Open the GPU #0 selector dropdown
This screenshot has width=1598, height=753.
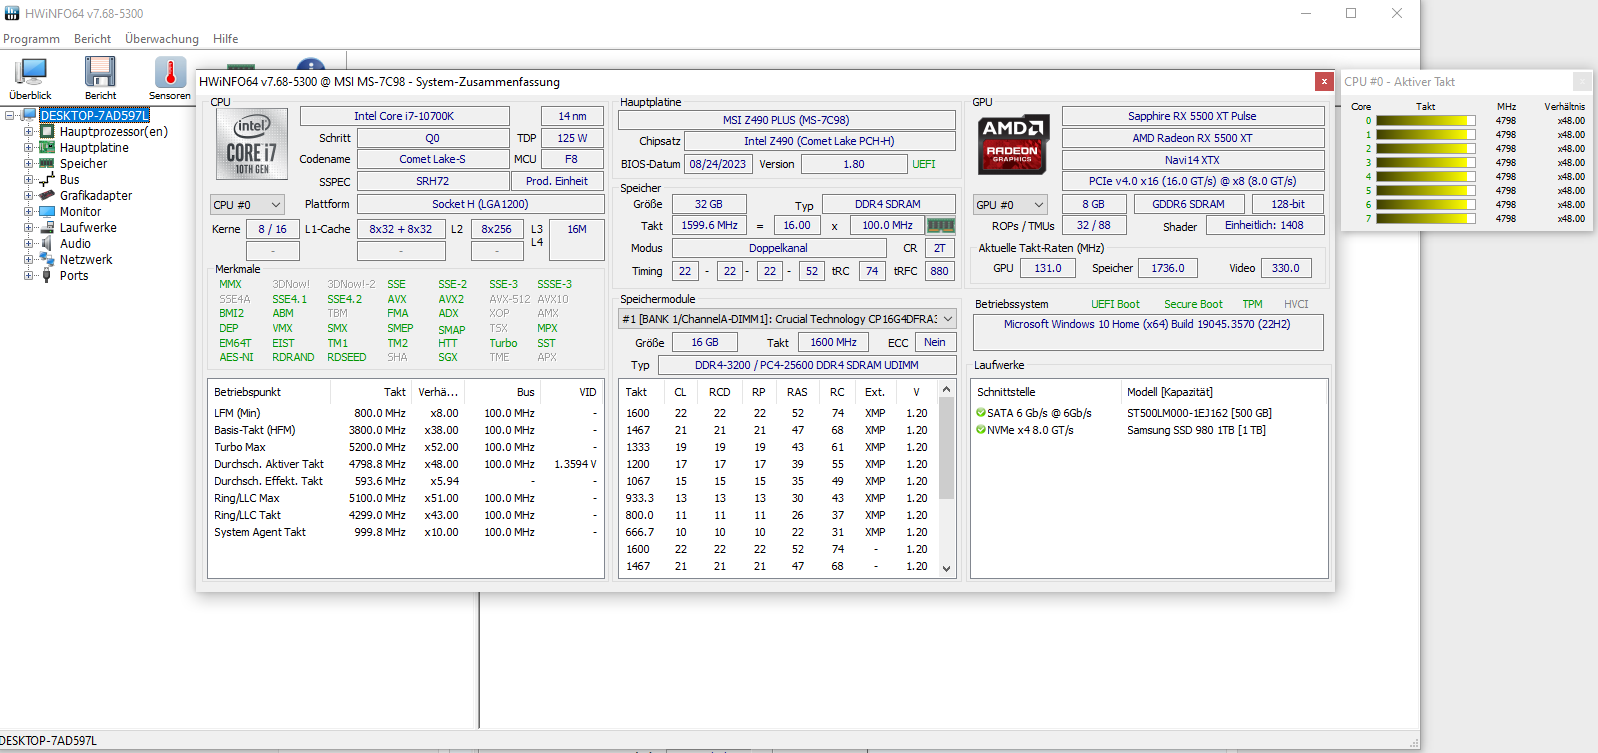[x=1010, y=205]
